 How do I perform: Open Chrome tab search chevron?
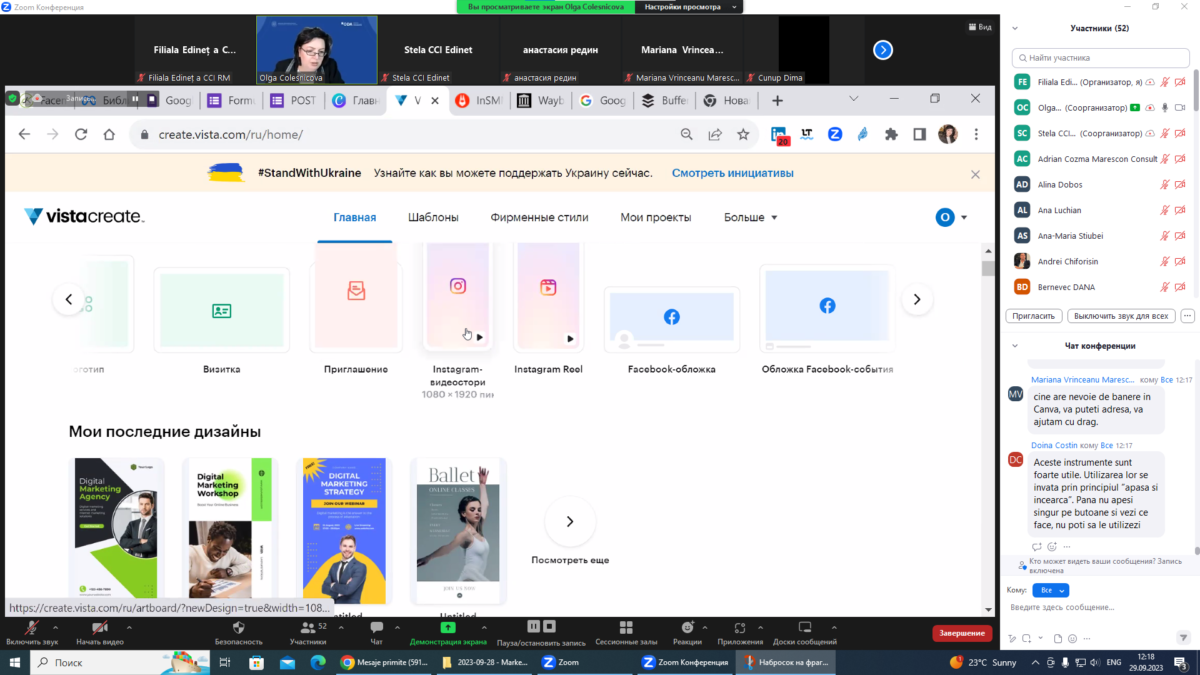tap(854, 99)
